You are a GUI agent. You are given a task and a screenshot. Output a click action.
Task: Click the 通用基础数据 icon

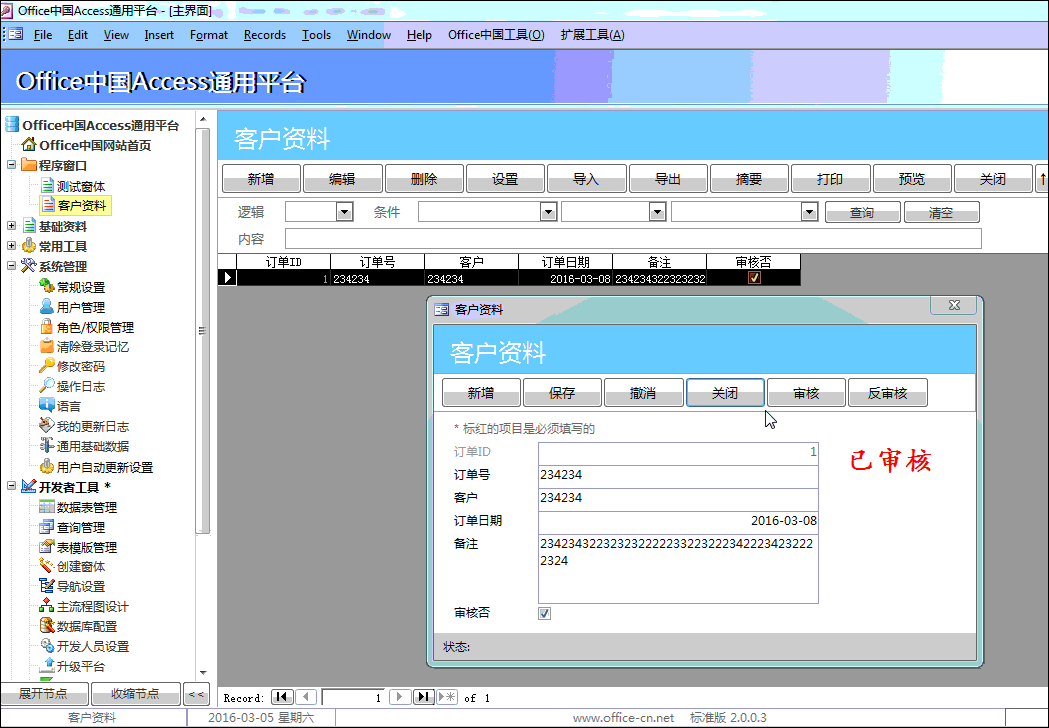(x=47, y=446)
